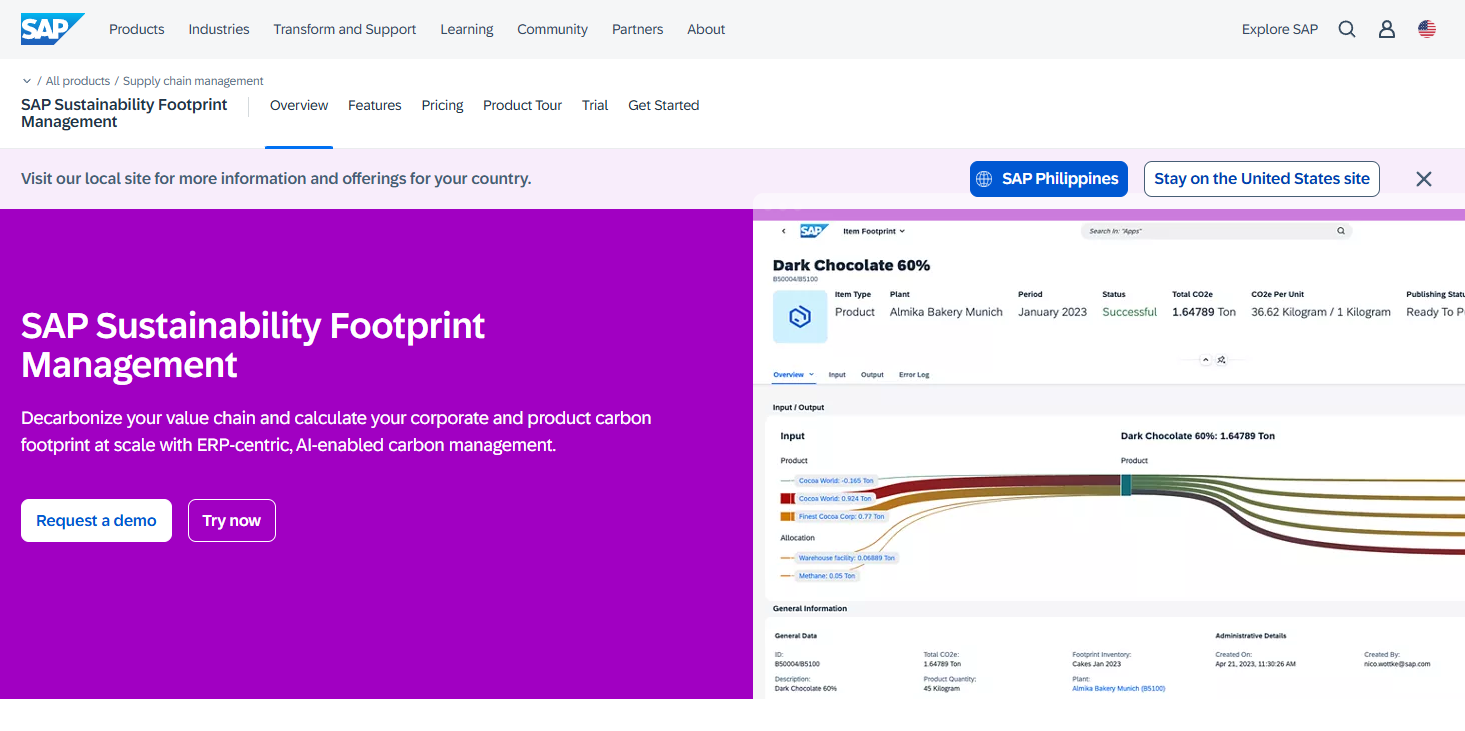
Task: Click the Successful status text
Action: [x=1130, y=312]
